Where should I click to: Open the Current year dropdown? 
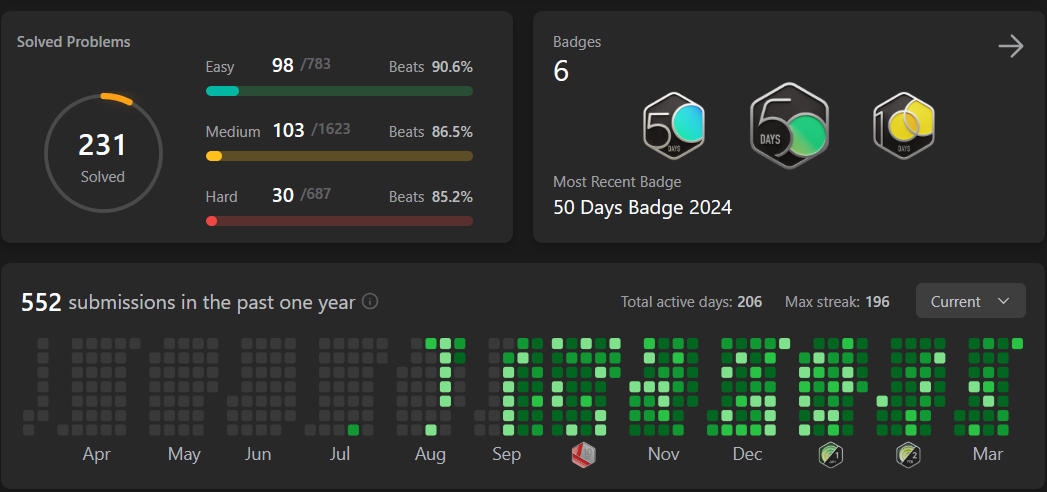970,301
